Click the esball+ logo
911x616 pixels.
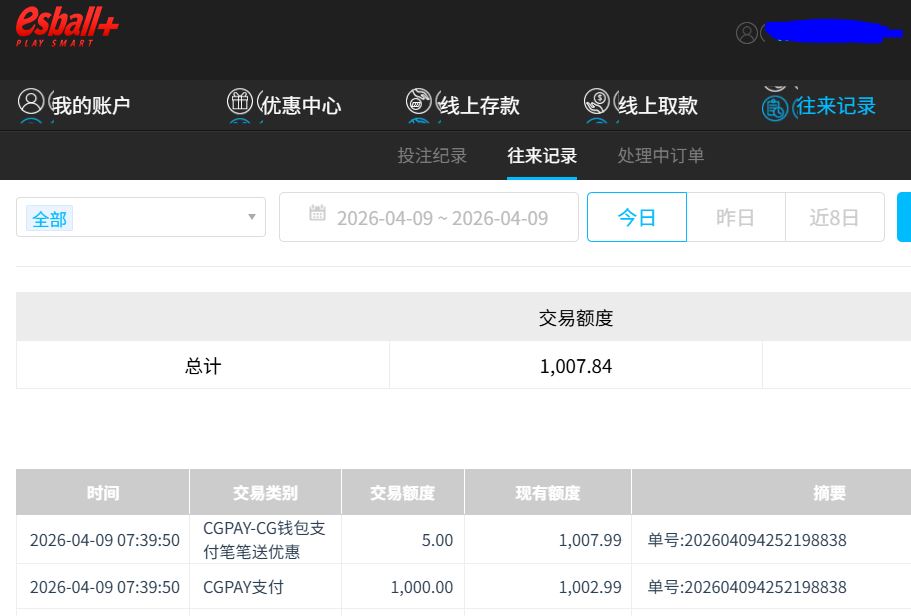tap(67, 28)
